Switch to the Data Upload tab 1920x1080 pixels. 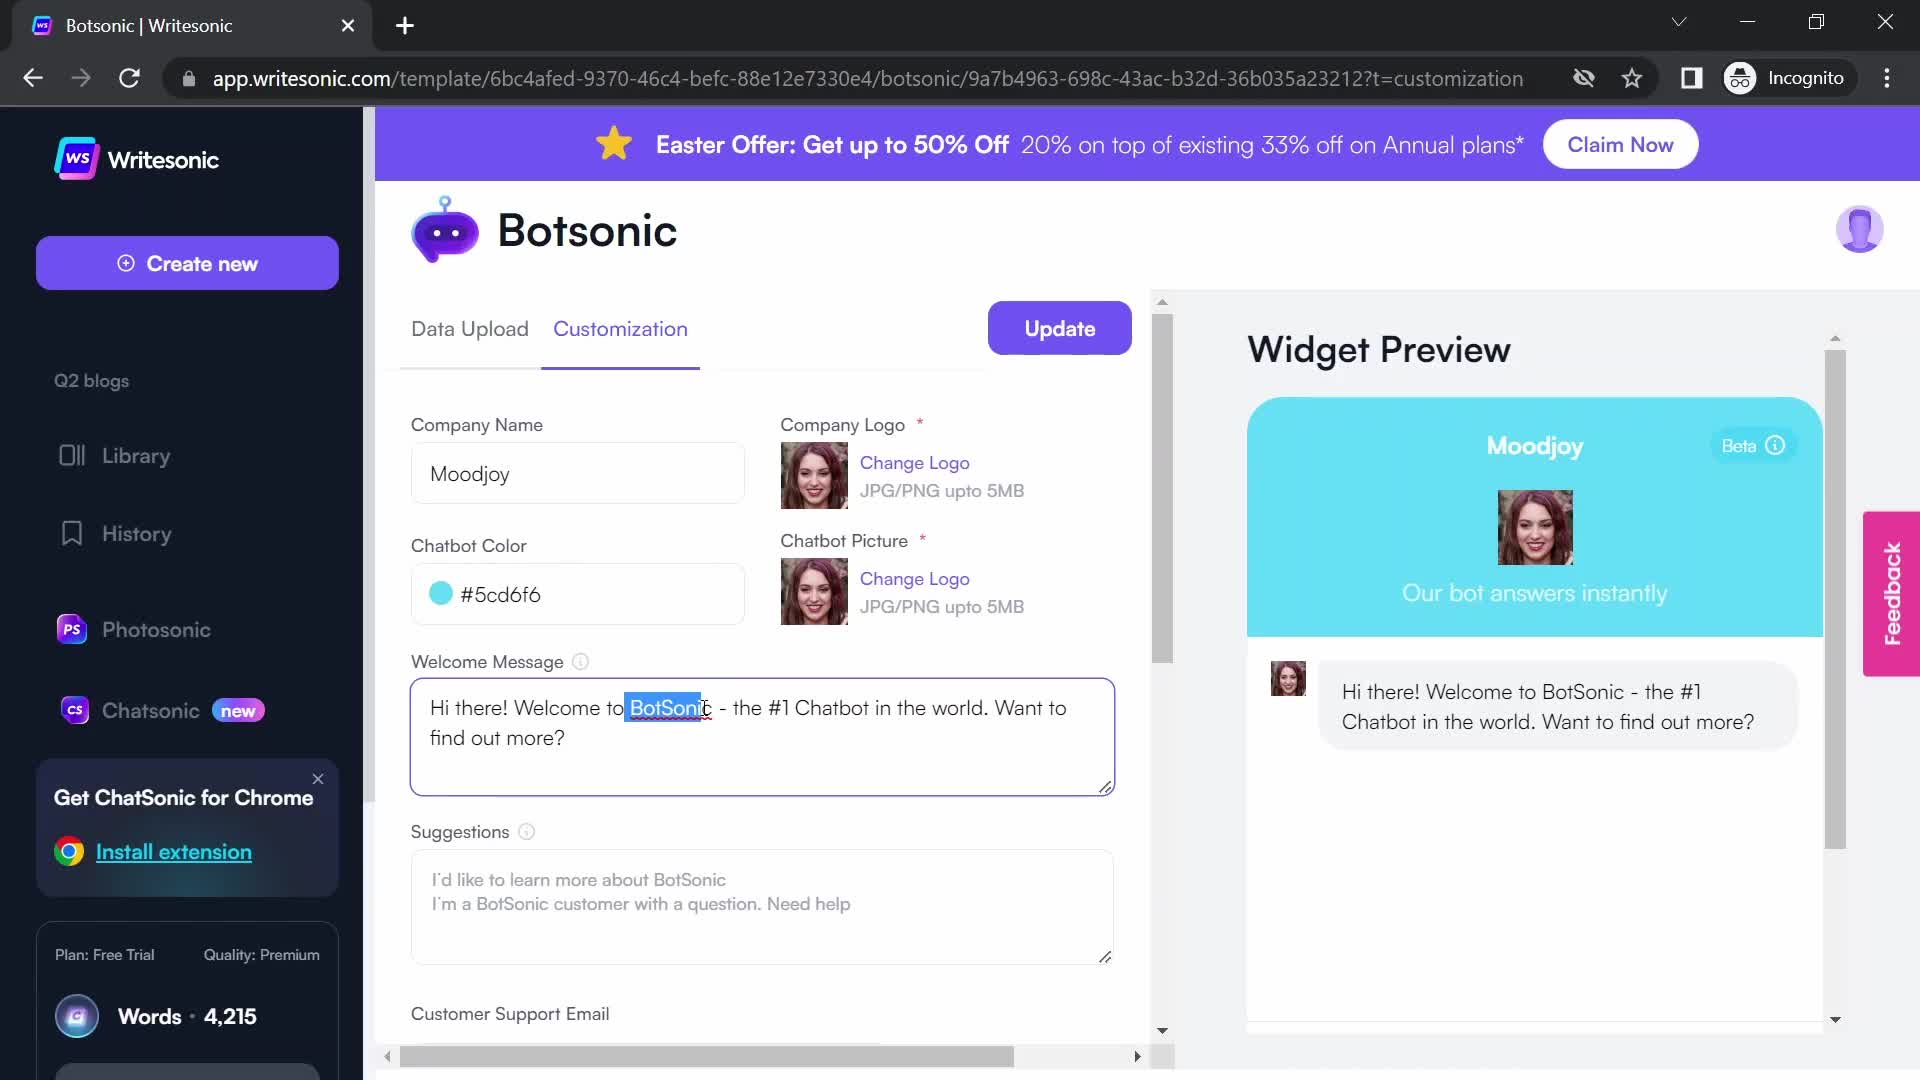pyautogui.click(x=469, y=328)
